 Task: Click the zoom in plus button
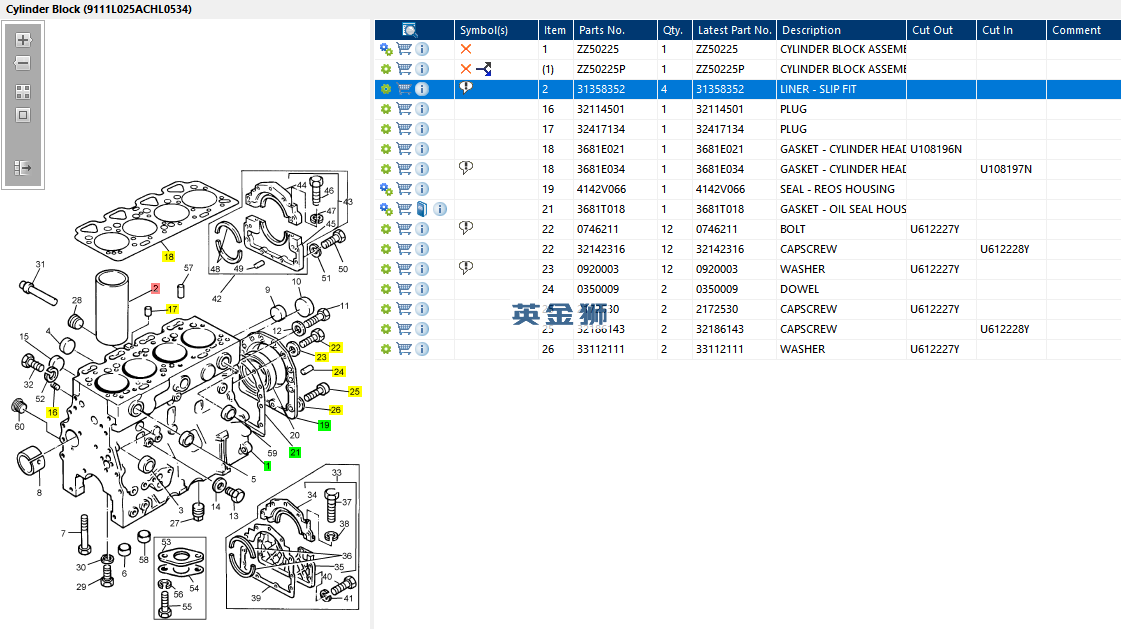pos(23,41)
